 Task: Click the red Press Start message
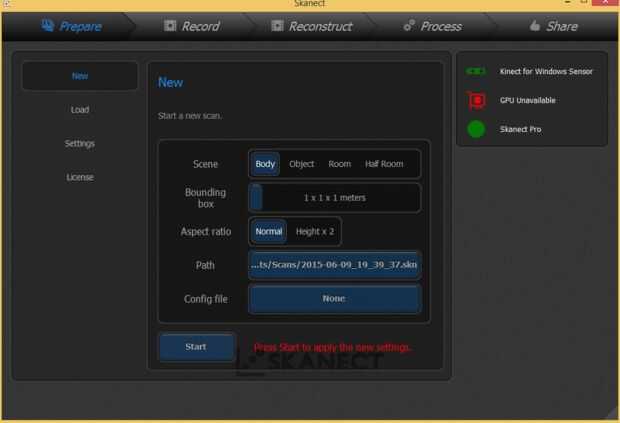332,347
